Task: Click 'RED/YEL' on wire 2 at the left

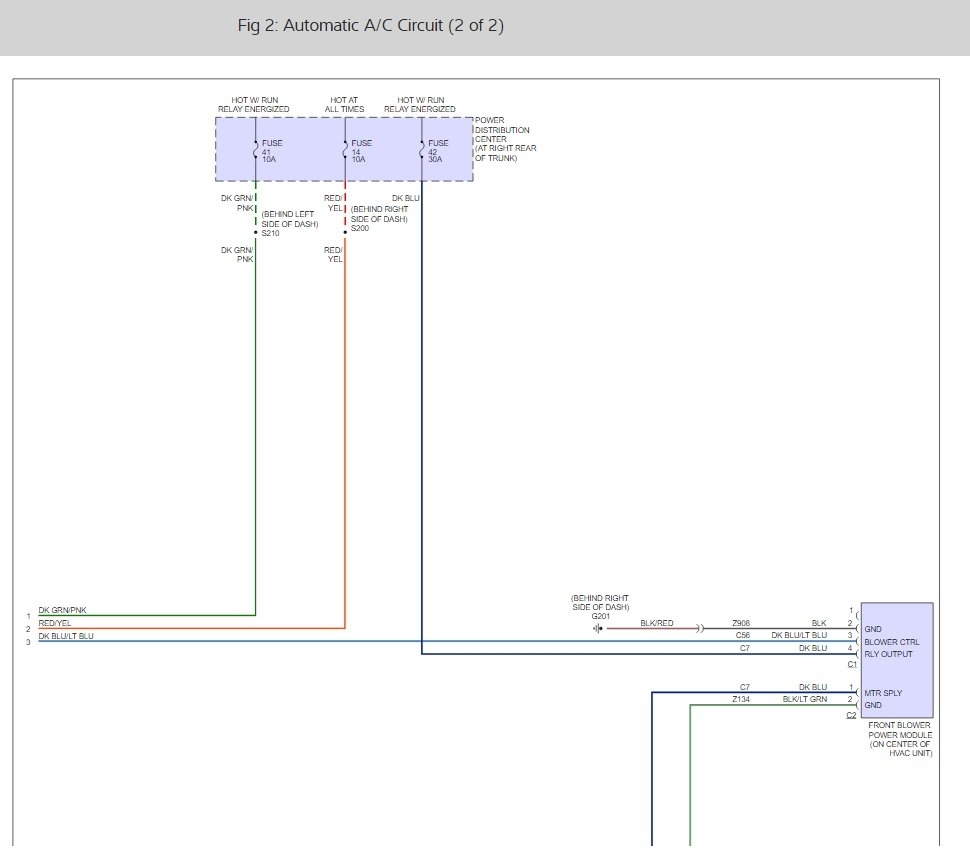Action: click(54, 623)
